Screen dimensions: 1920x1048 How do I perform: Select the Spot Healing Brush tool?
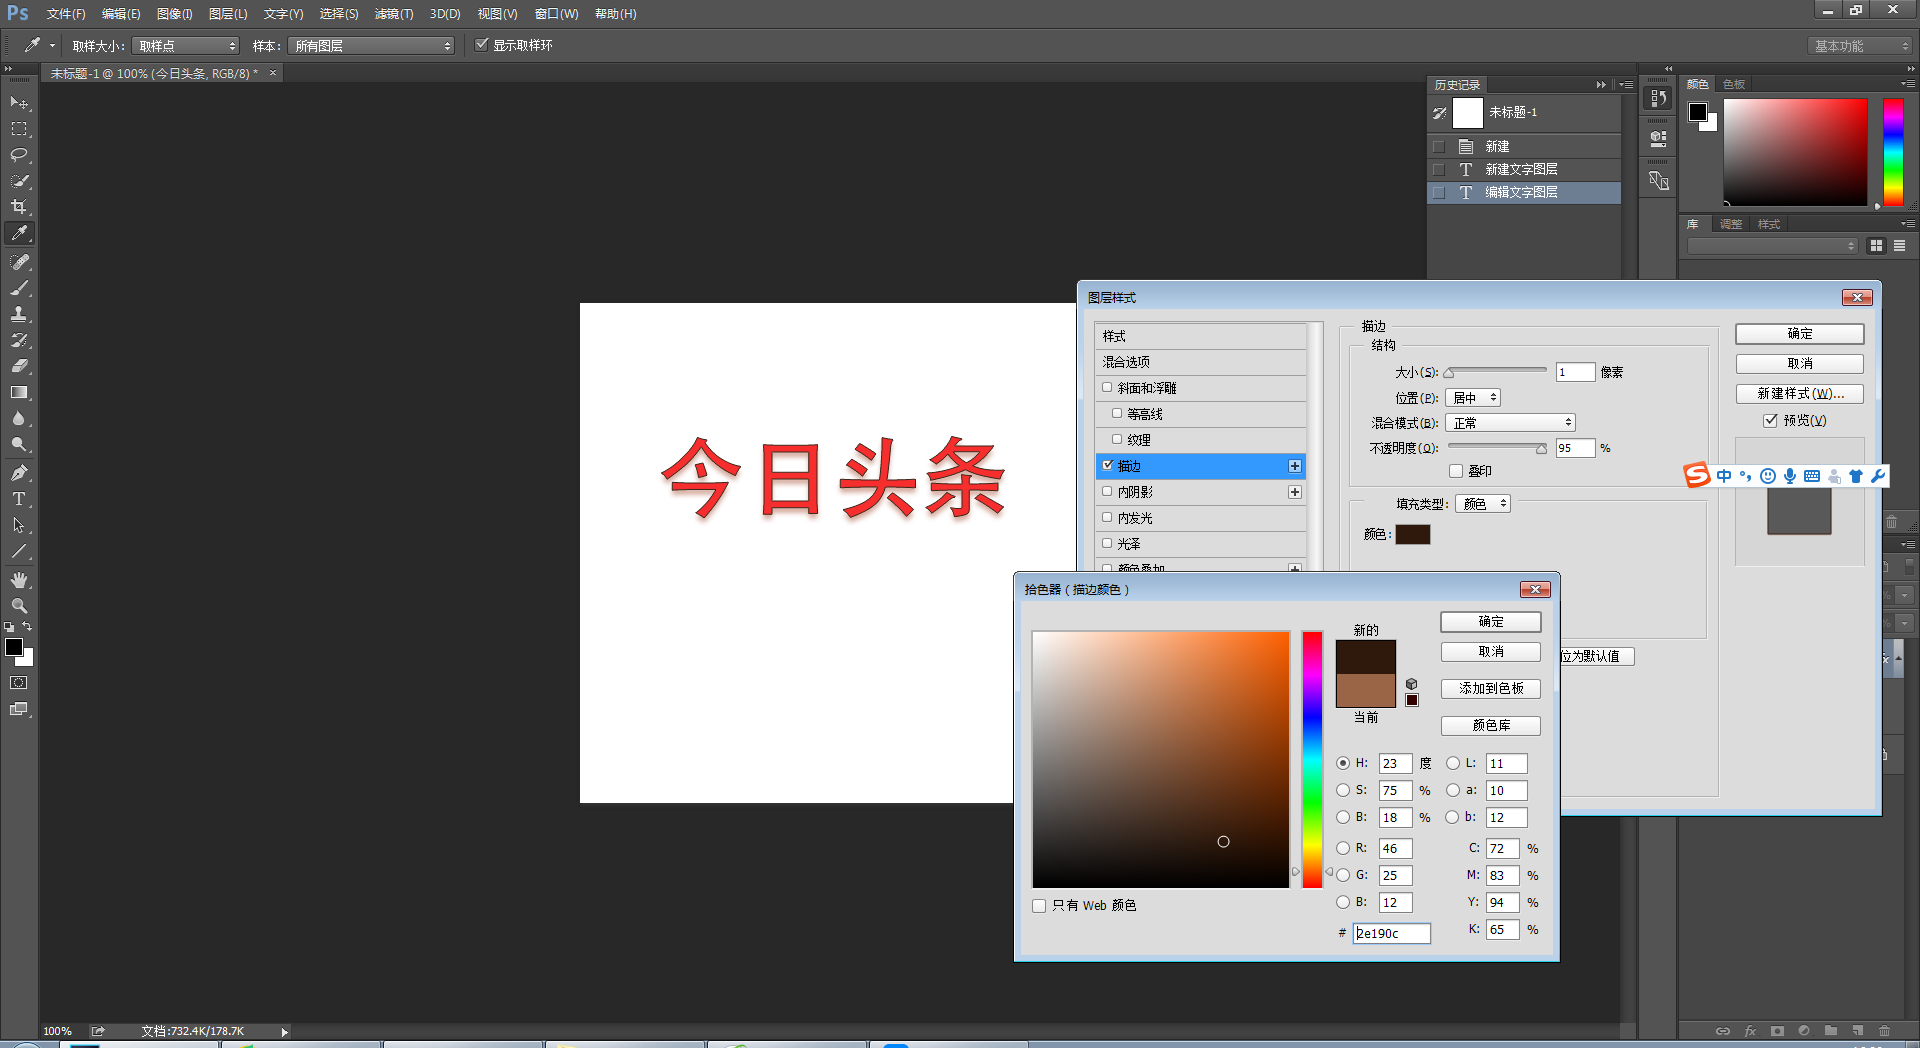click(19, 262)
